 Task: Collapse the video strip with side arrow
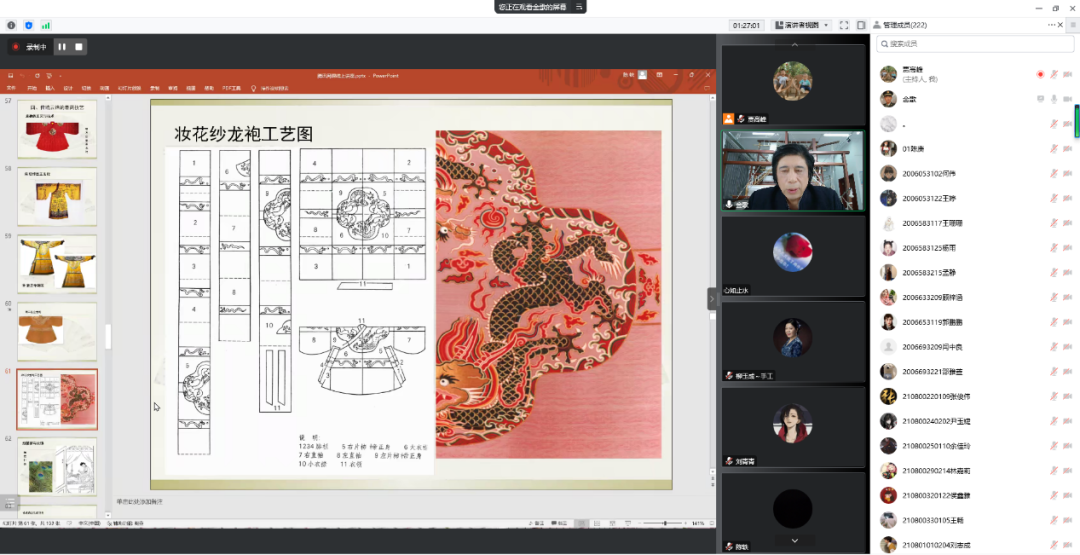point(713,297)
